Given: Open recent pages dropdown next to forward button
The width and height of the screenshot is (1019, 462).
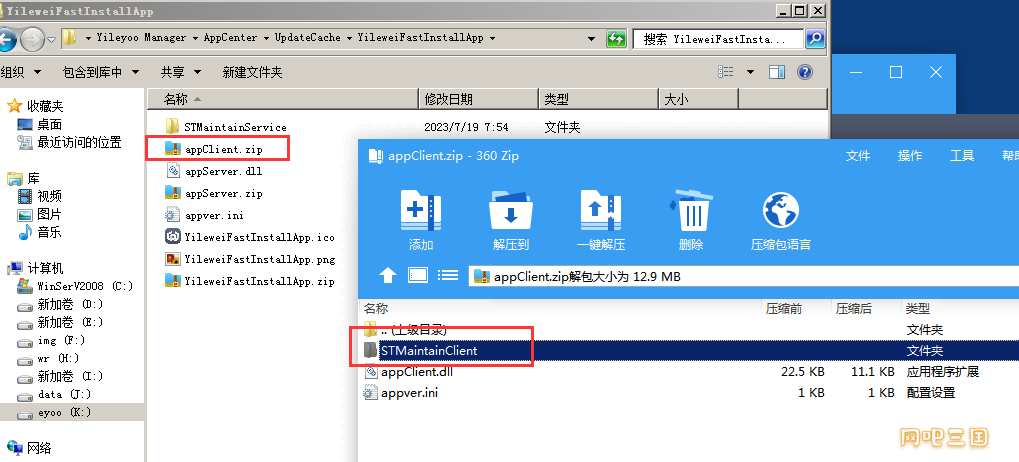Looking at the screenshot, I should pos(52,40).
